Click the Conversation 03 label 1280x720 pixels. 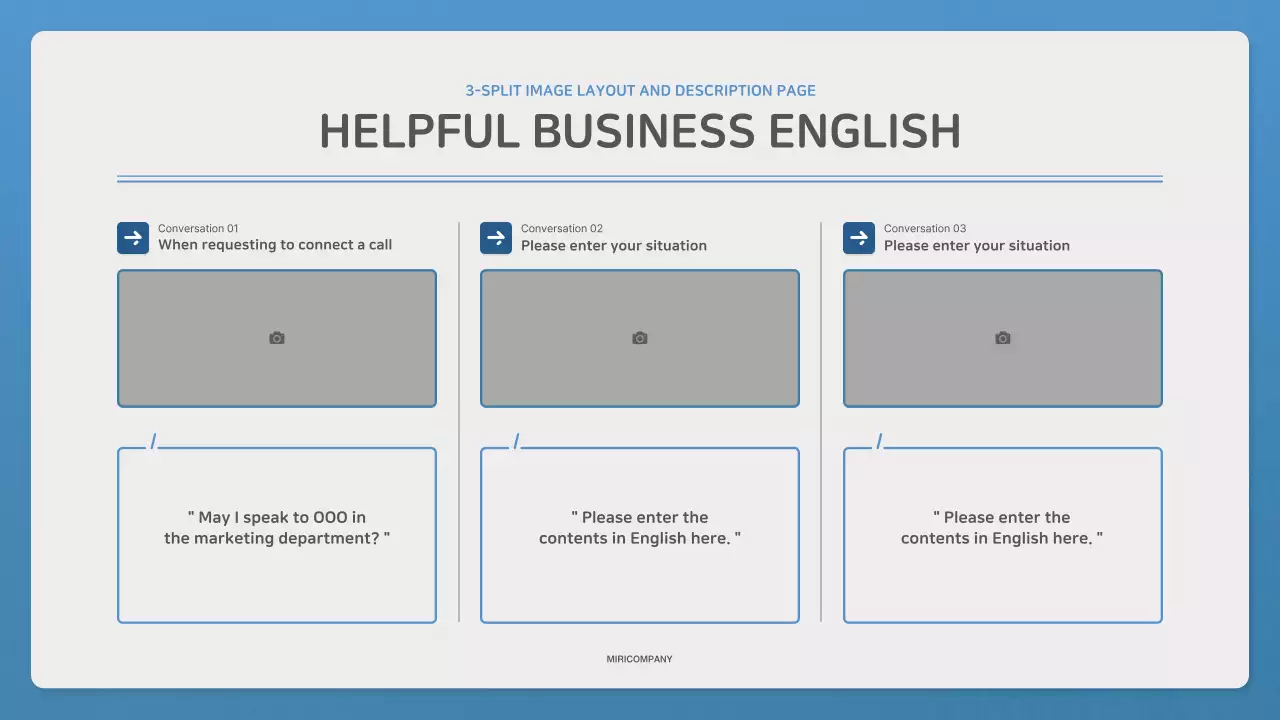click(924, 228)
